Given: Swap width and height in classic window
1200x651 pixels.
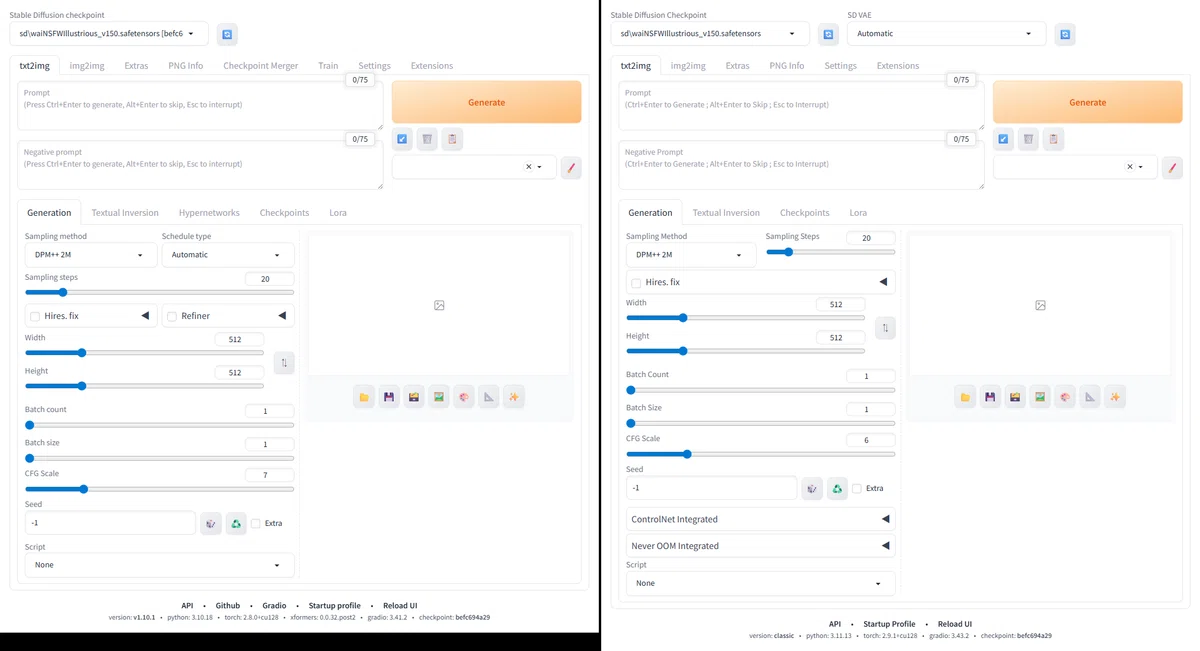Looking at the screenshot, I should click(x=885, y=328).
